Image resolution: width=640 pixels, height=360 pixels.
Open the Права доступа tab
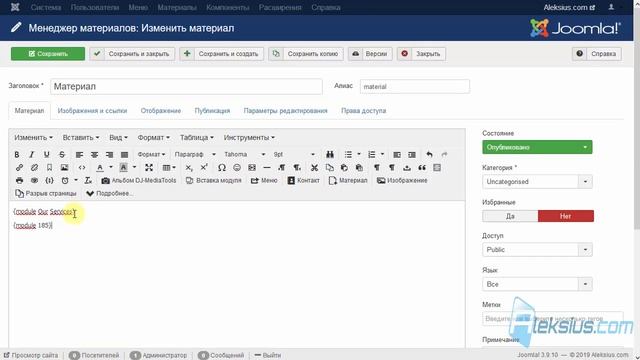point(364,111)
